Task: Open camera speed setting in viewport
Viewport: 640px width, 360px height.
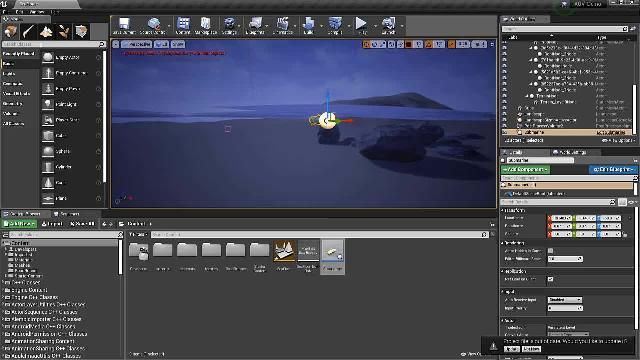Action: click(x=479, y=44)
